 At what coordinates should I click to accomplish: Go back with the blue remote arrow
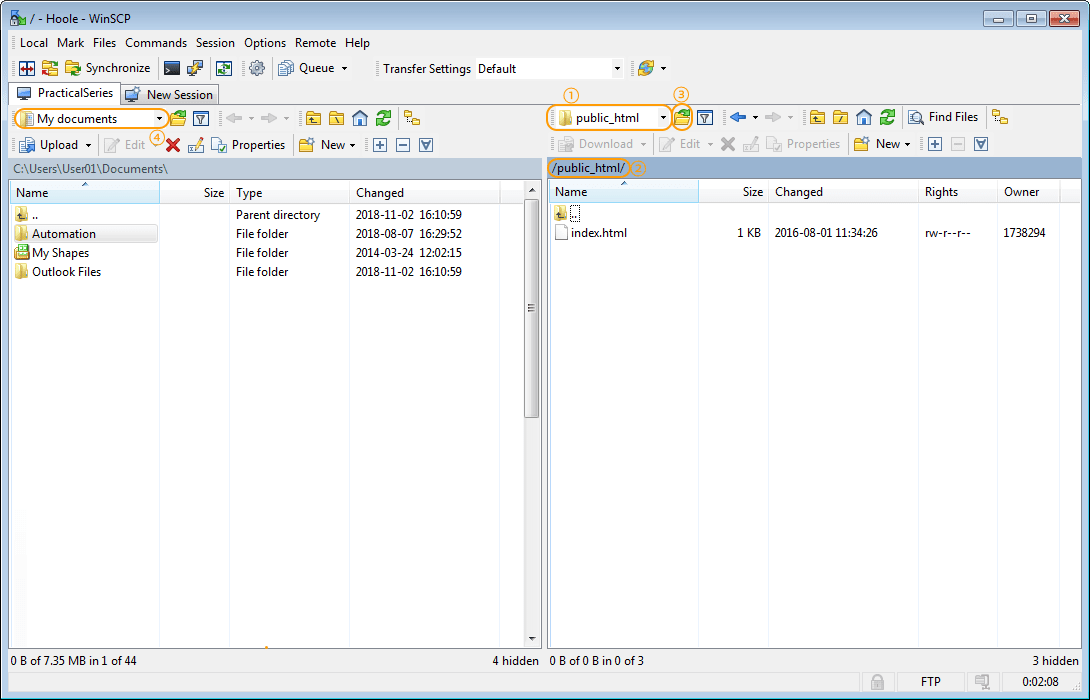738,117
